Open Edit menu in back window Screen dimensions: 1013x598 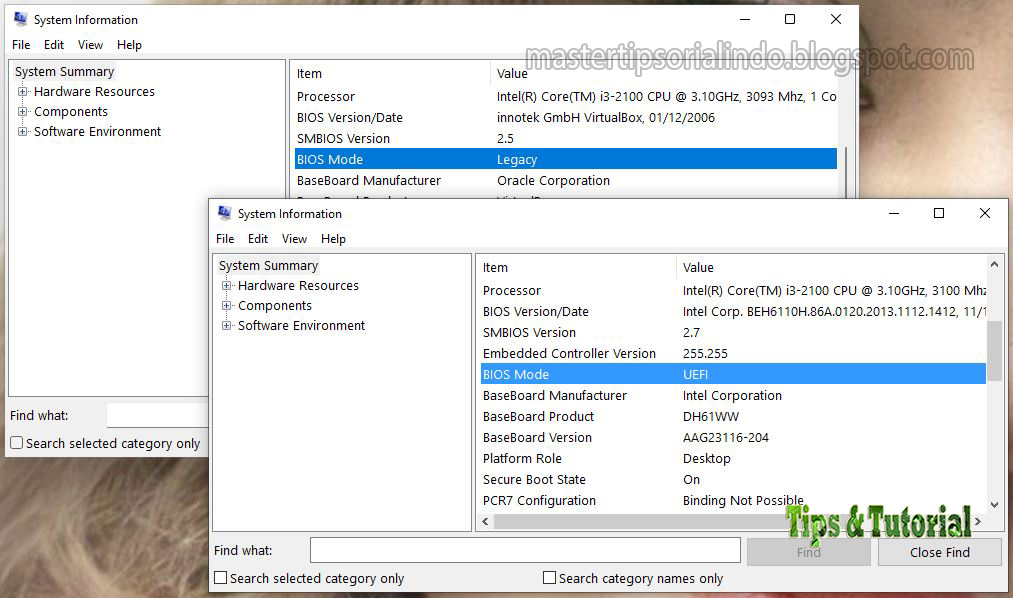tap(54, 45)
